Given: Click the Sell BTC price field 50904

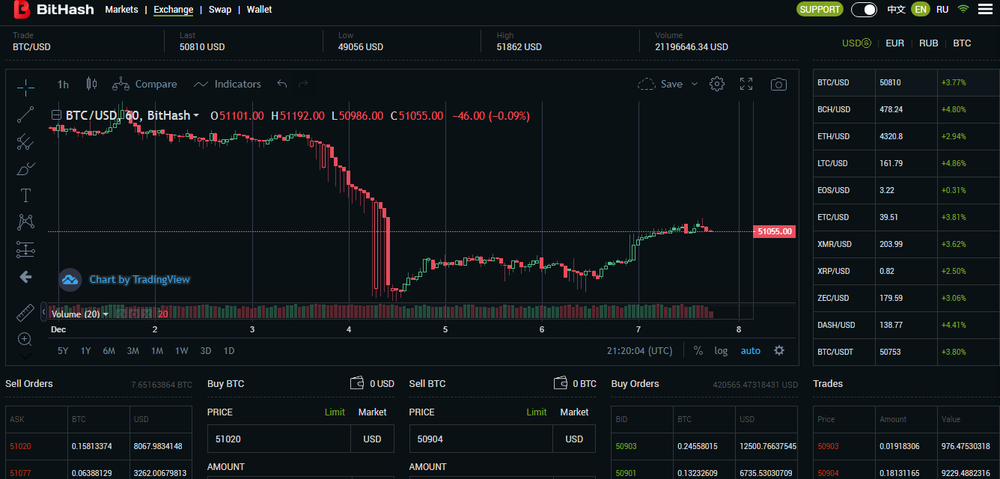Looking at the screenshot, I should 481,439.
